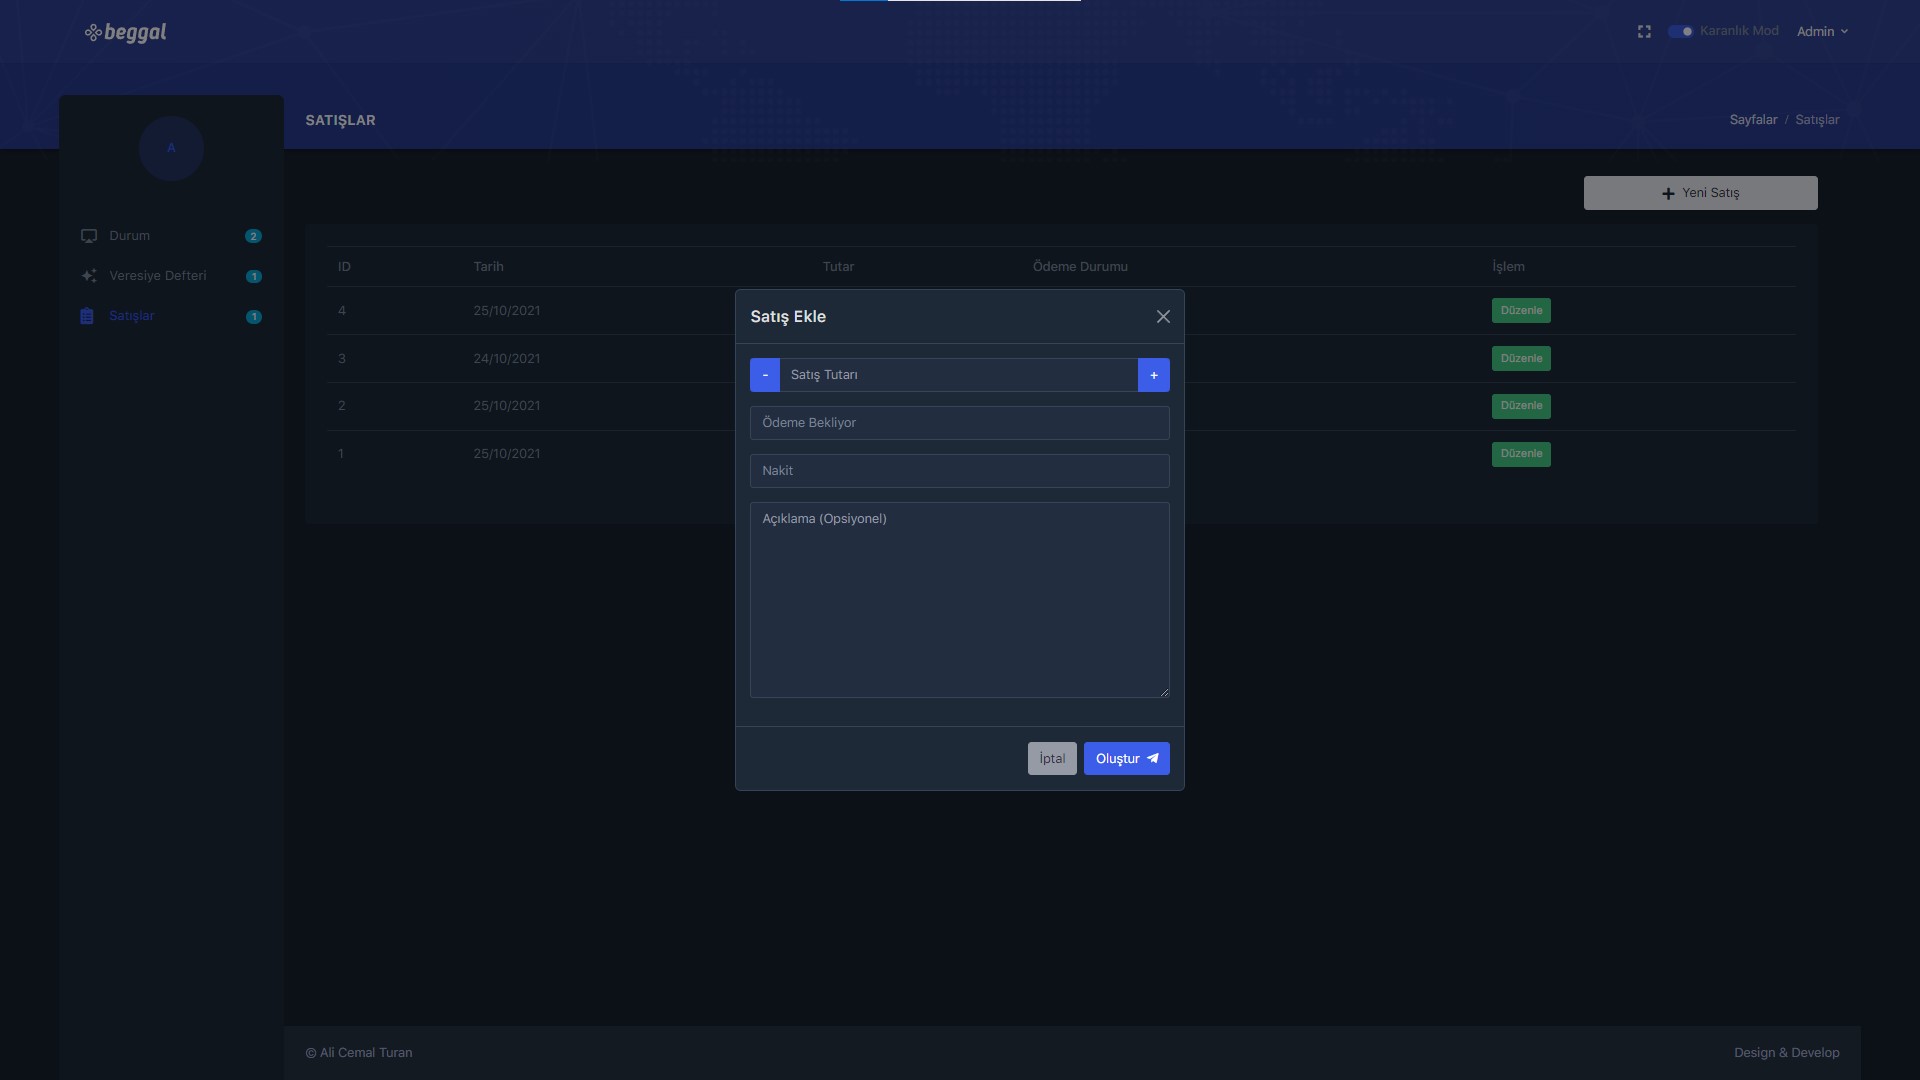Toggle fullscreen mode icon
1920x1080 pixels.
point(1644,32)
